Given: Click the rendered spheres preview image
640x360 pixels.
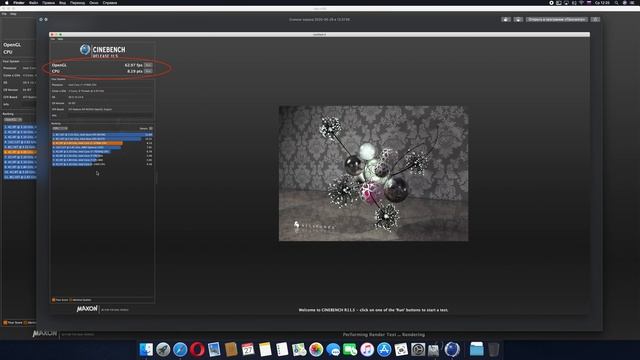Looking at the screenshot, I should pos(373,173).
